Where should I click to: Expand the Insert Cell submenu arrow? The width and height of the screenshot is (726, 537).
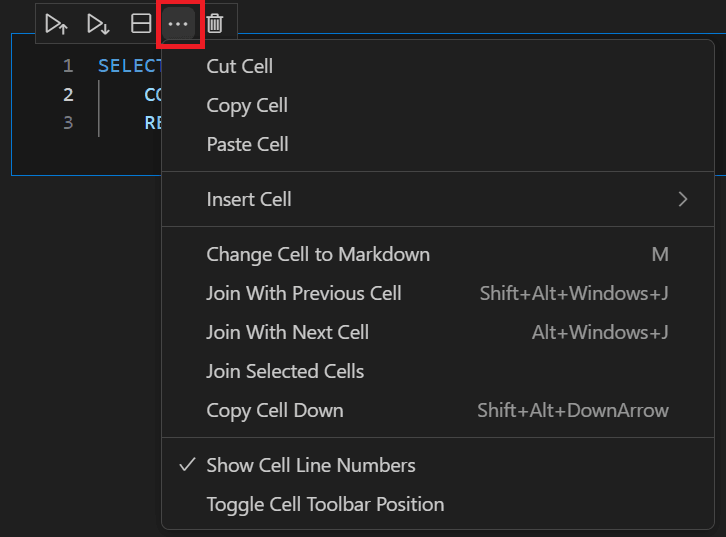pos(683,199)
